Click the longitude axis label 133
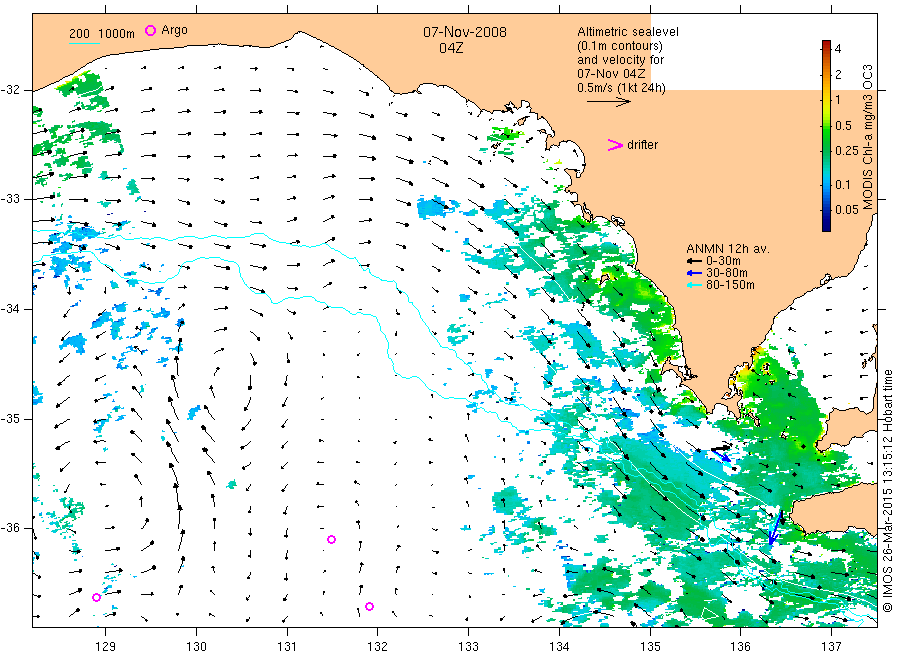Screen dimensions: 900x660 coord(468,647)
